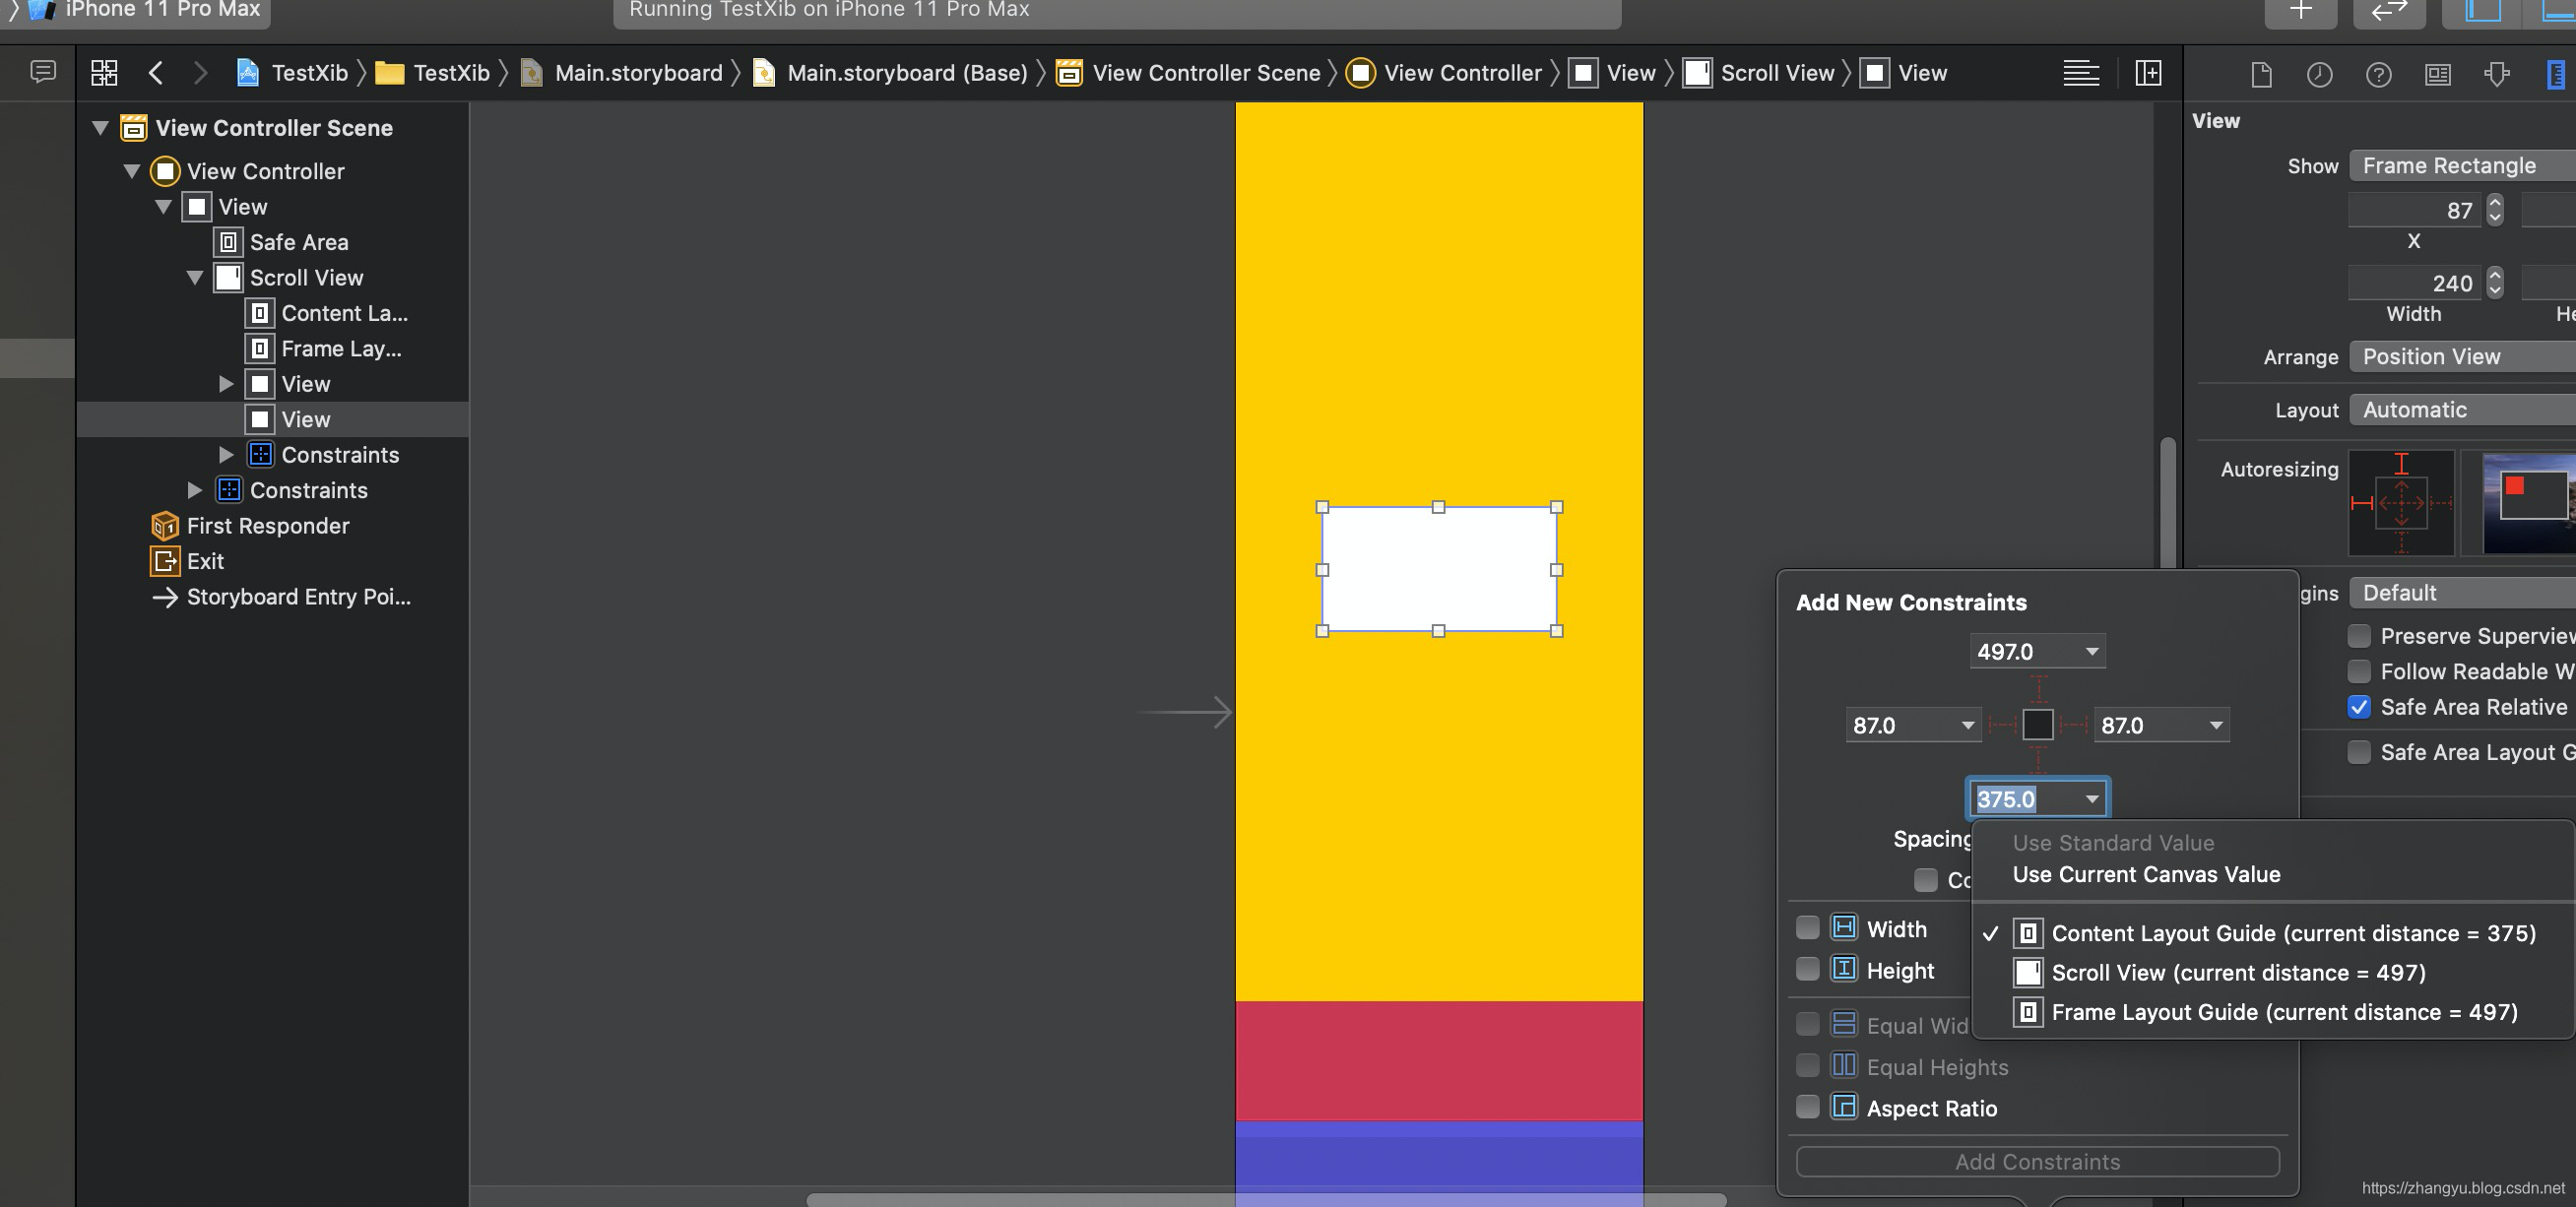Click the Frame Layout Guide option in dropdown
Image resolution: width=2576 pixels, height=1207 pixels.
[2284, 1012]
